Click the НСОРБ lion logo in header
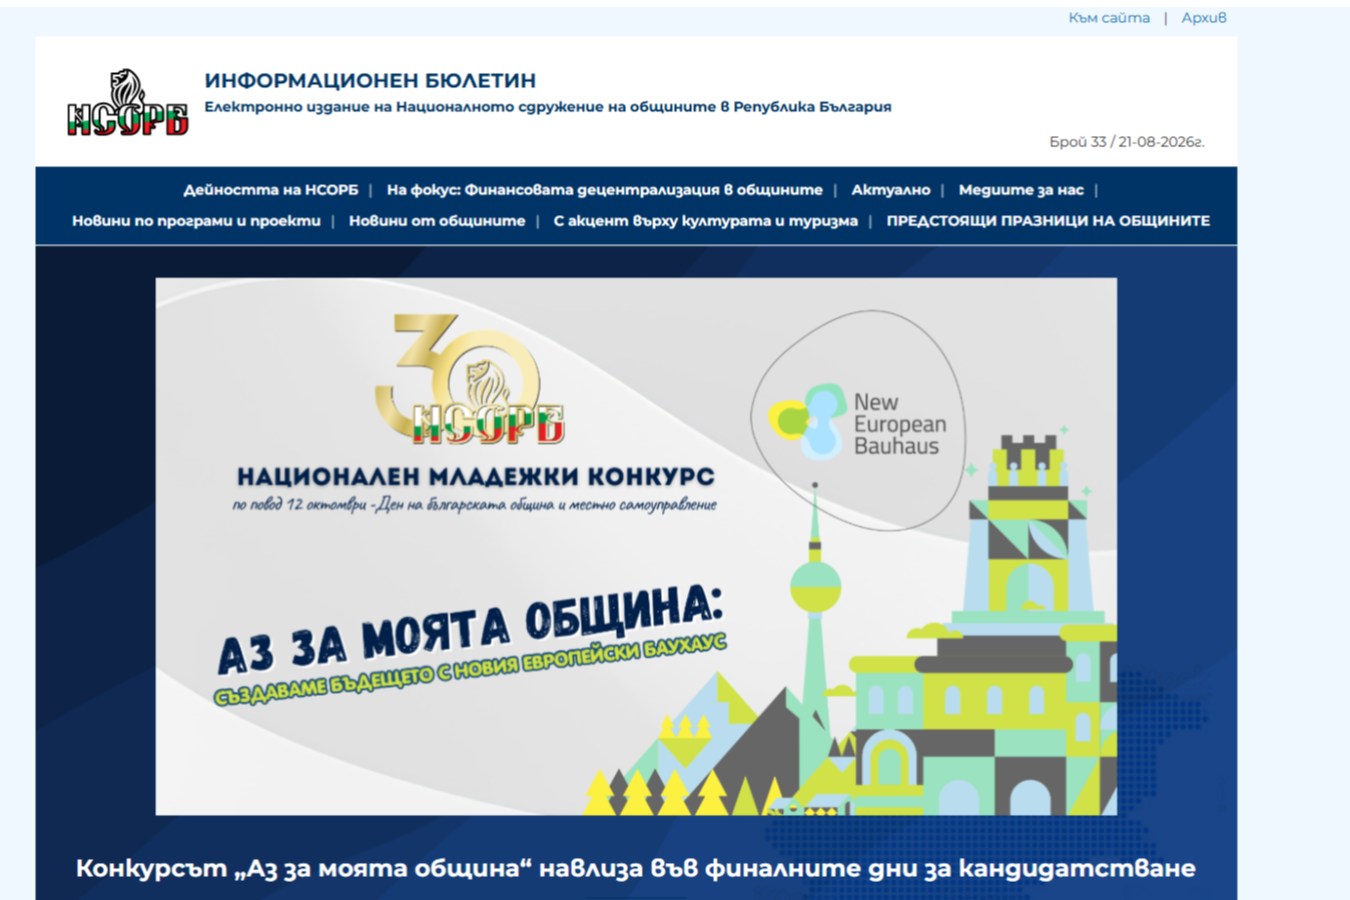 (x=127, y=102)
